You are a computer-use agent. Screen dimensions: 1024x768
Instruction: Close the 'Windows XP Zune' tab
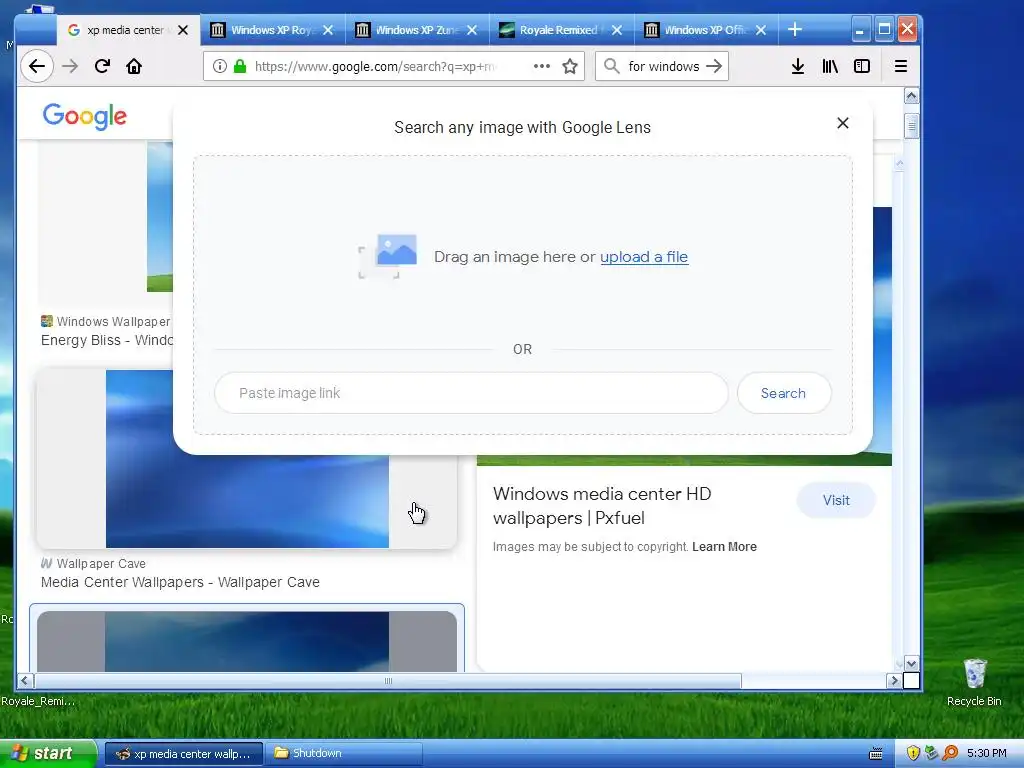tap(472, 30)
